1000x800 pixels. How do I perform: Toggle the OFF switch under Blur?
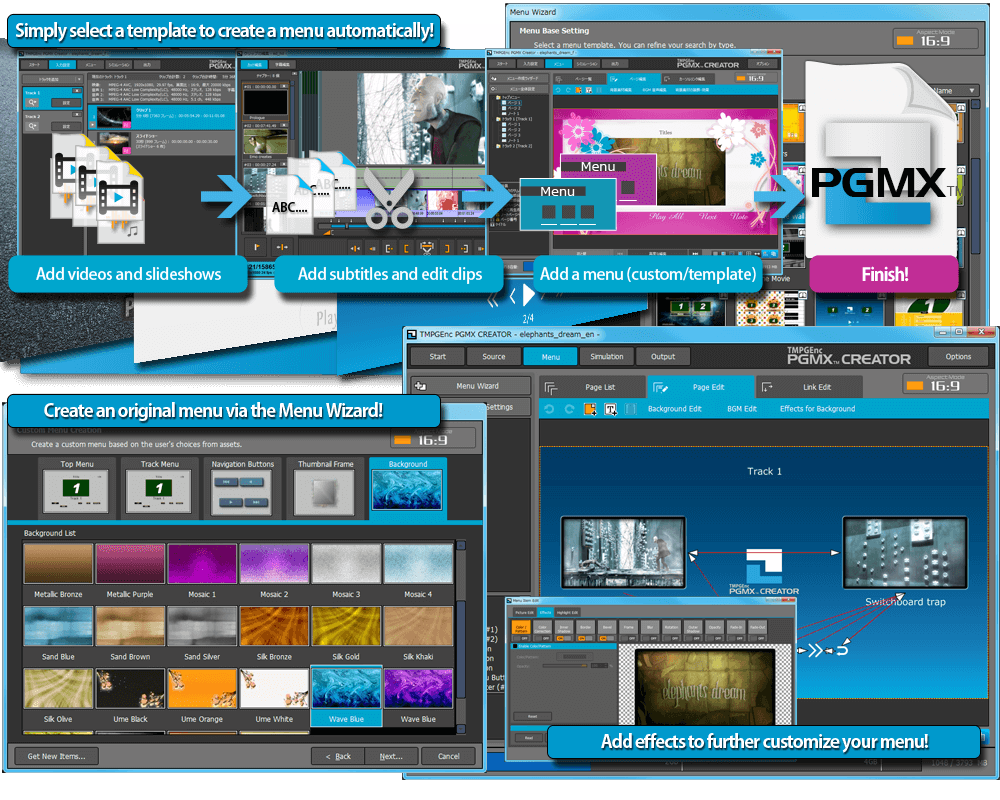(x=650, y=638)
